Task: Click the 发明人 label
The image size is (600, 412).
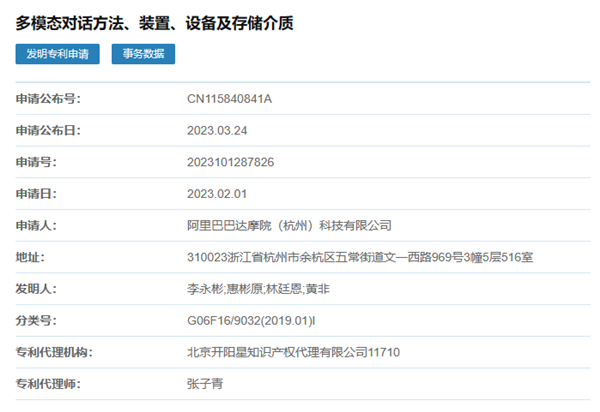Action: (36, 289)
